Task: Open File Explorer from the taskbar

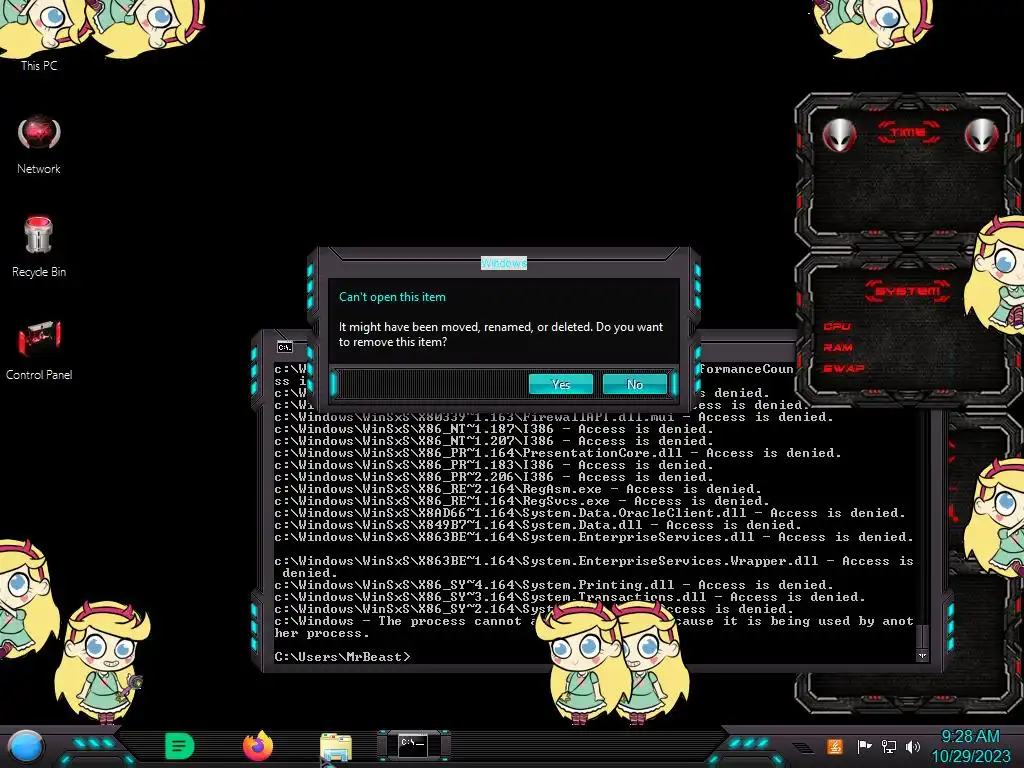Action: coord(336,747)
